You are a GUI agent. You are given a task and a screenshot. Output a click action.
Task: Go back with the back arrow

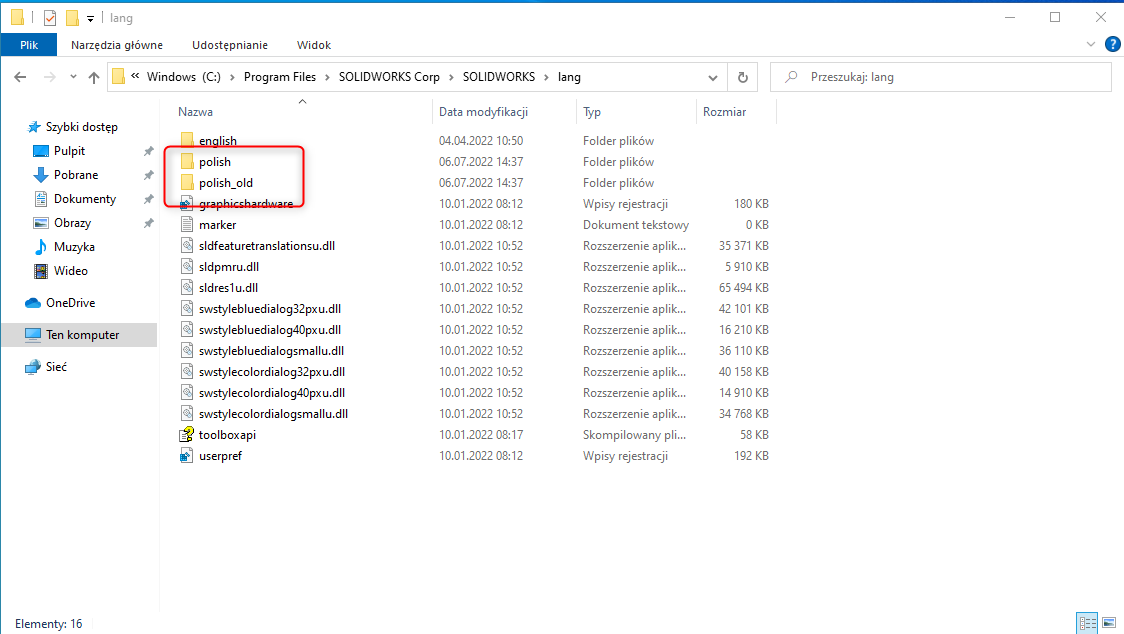coord(20,77)
